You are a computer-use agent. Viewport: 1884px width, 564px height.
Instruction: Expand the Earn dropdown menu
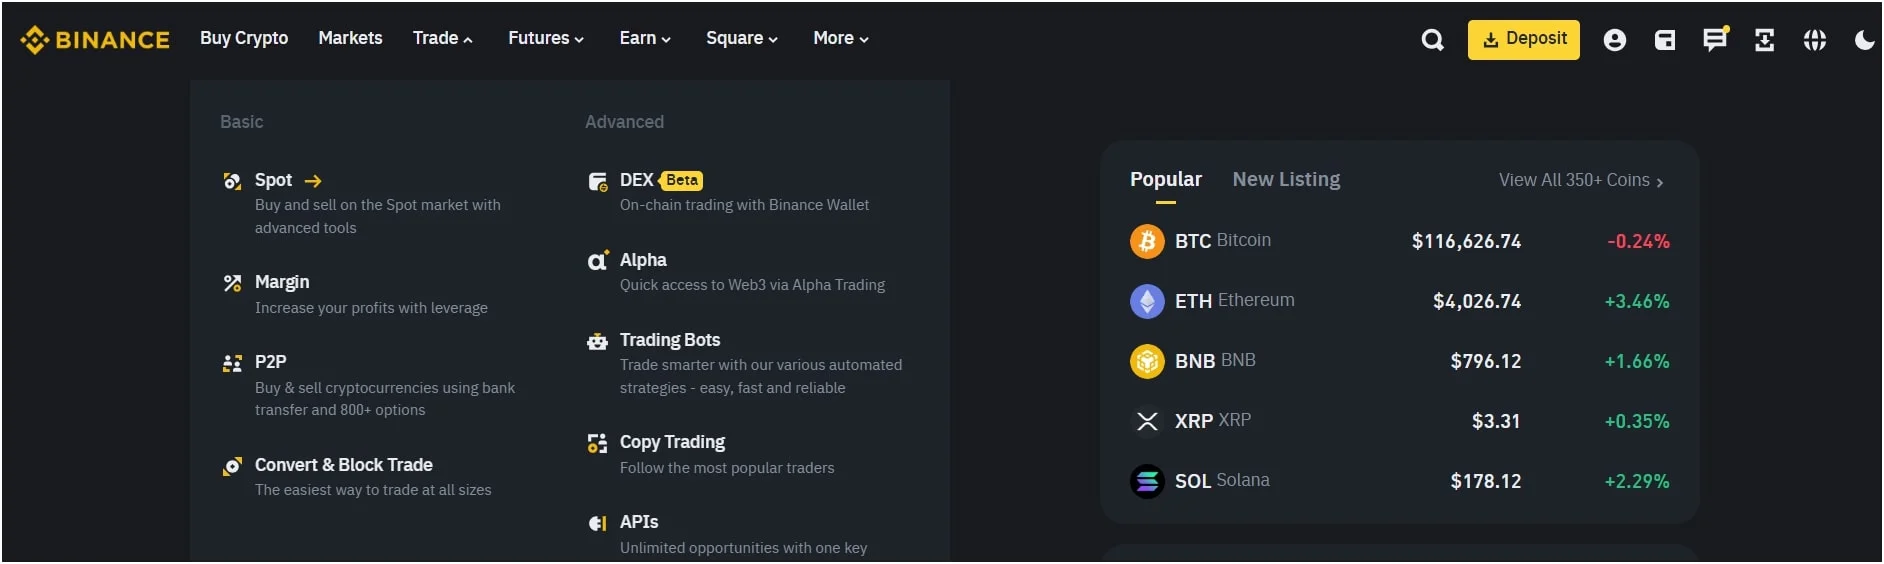[644, 38]
